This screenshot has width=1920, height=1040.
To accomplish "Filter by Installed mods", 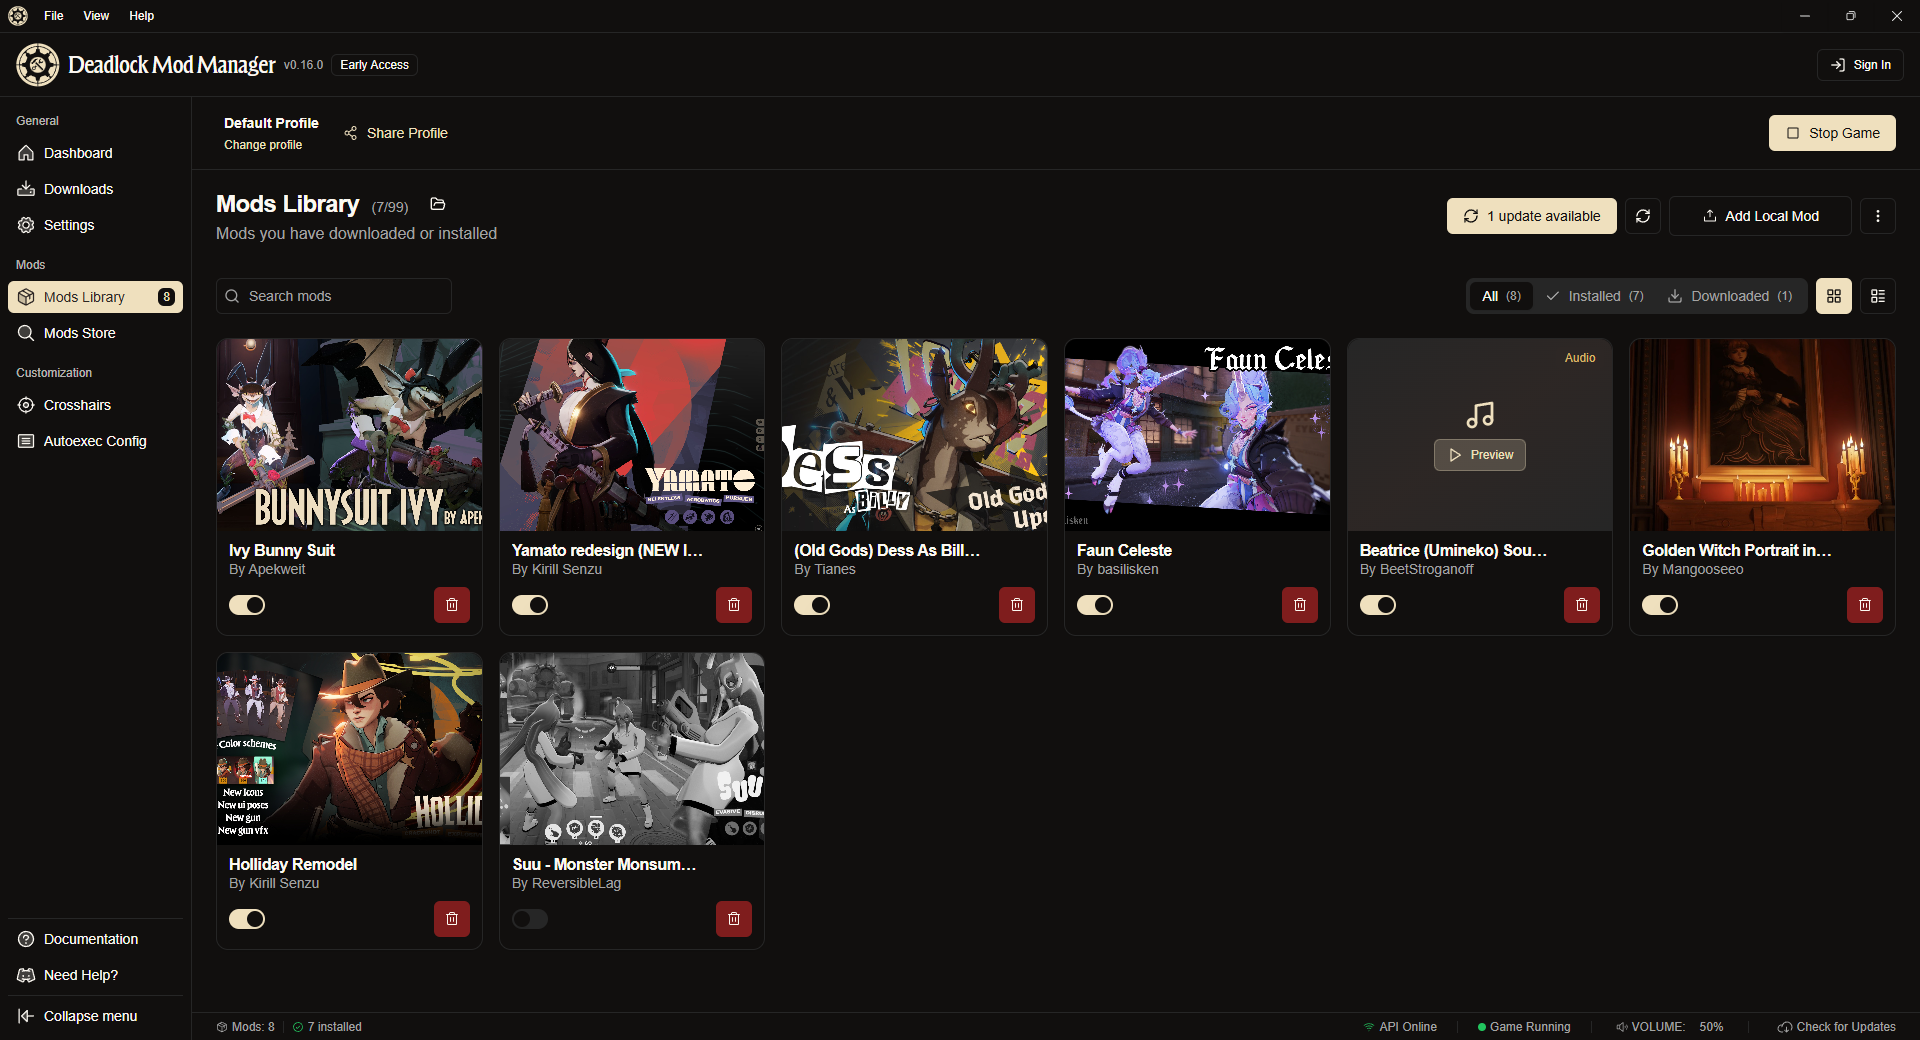I will point(1594,296).
